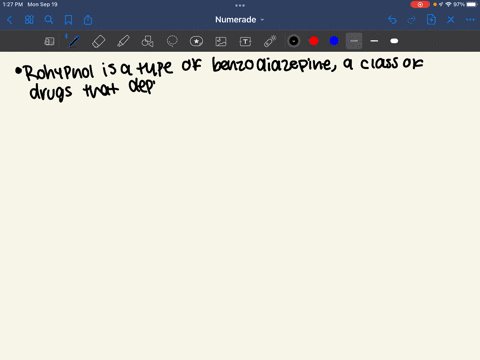Image resolution: width=480 pixels, height=360 pixels.
Task: Select the Highlighter tool
Action: [x=123, y=41]
